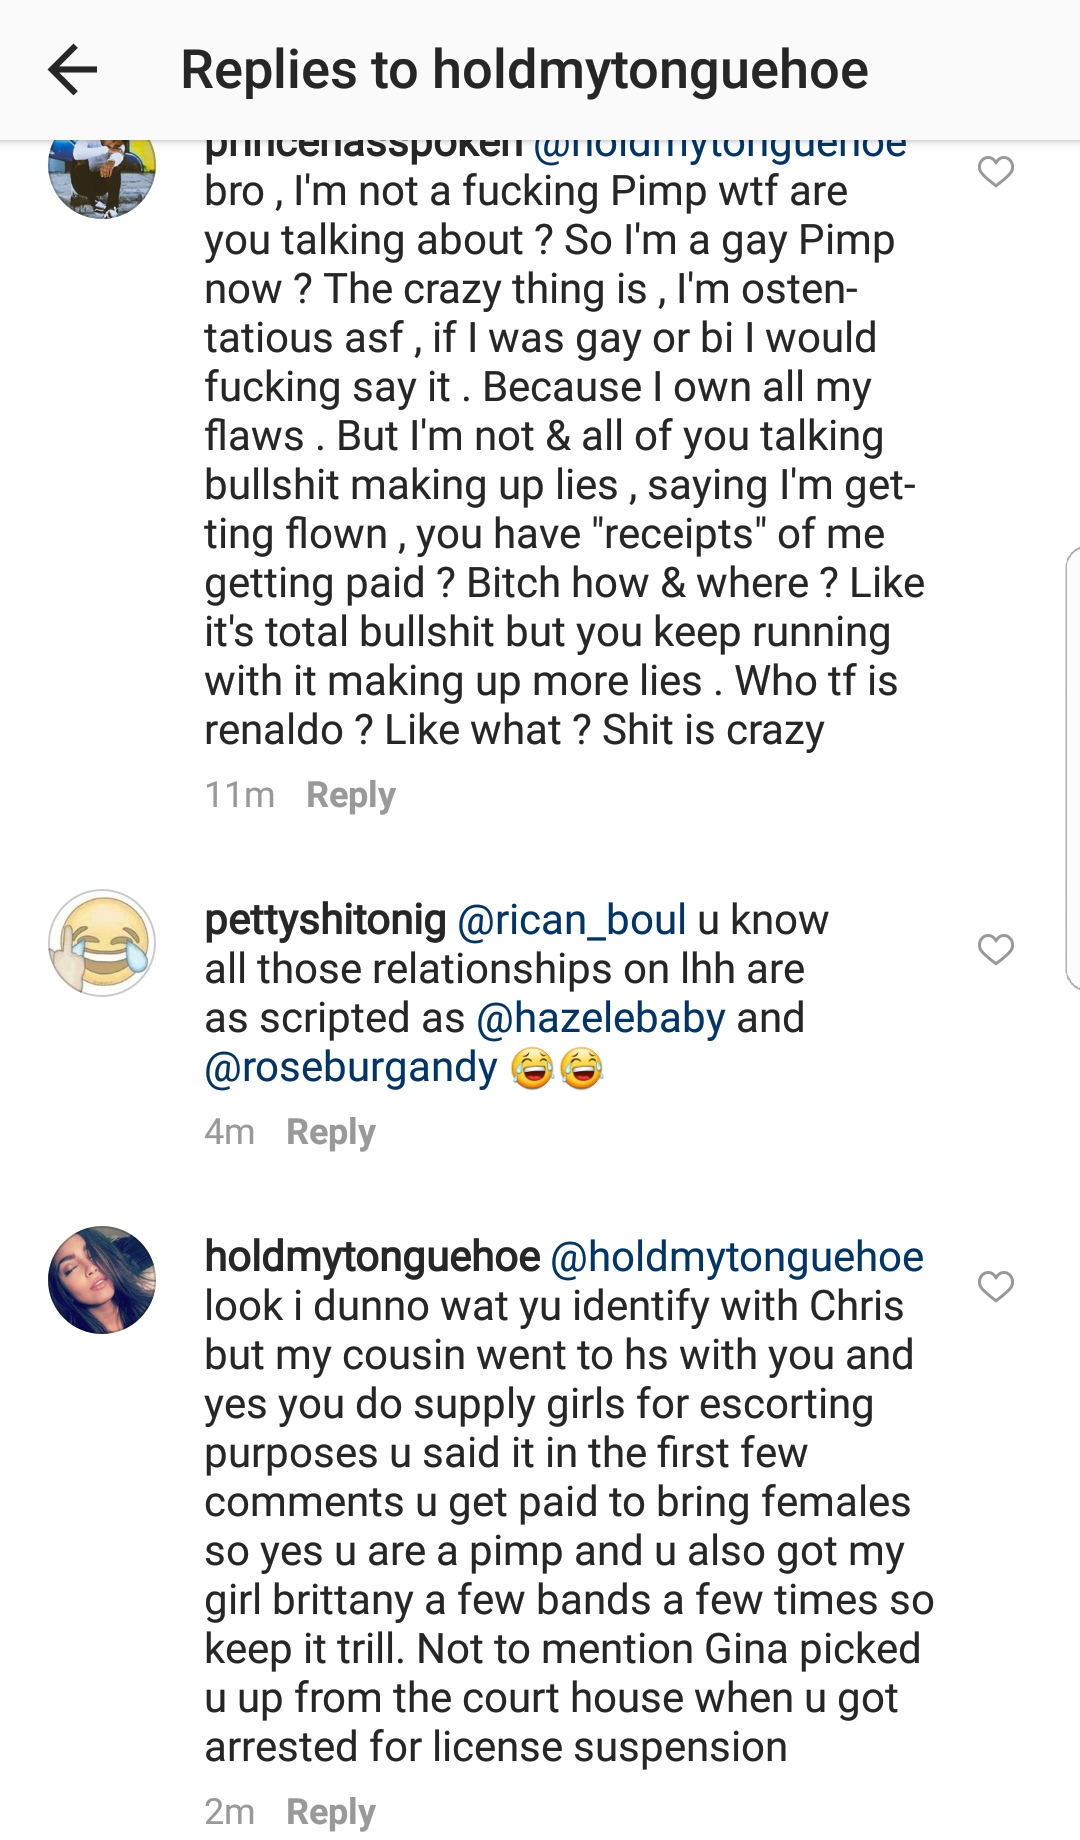
Task: Like the comment about not being a Pimp
Action: (995, 172)
